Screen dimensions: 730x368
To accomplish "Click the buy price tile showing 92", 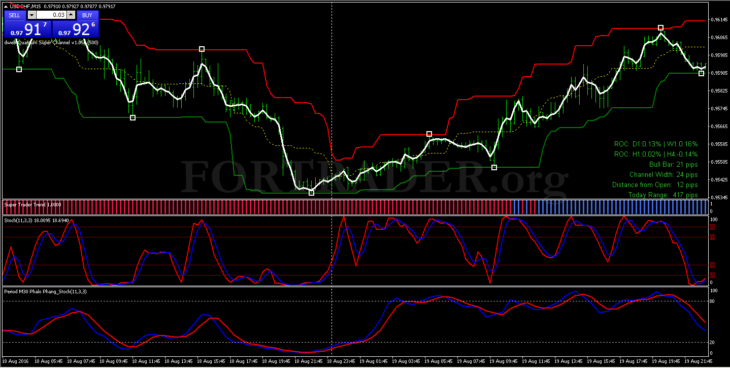I will (x=75, y=29).
